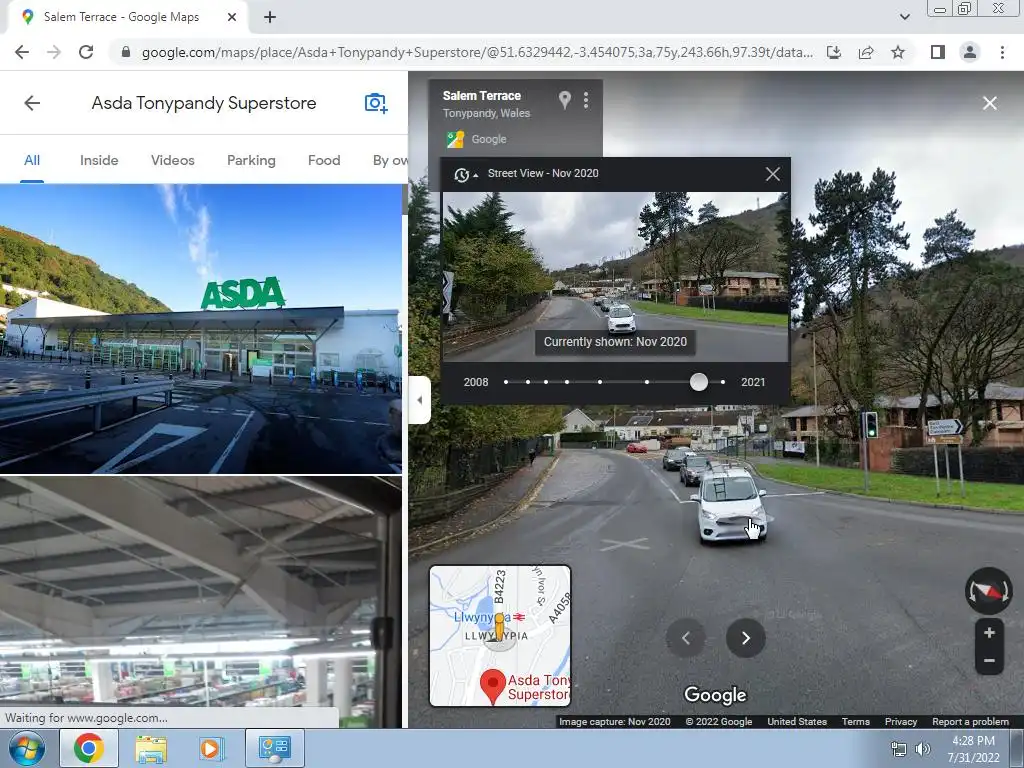Open the media player taskbar icon
Screen dimensions: 1024x768
coord(211,748)
